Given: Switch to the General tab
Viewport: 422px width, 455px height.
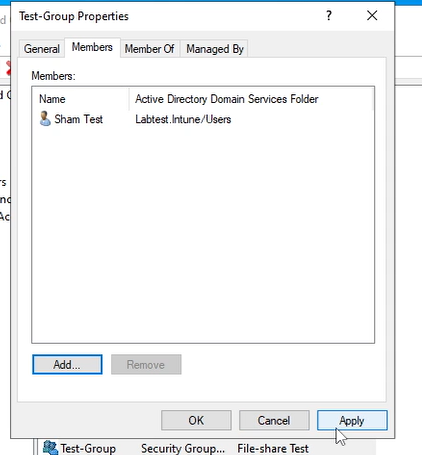Looking at the screenshot, I should [42, 49].
